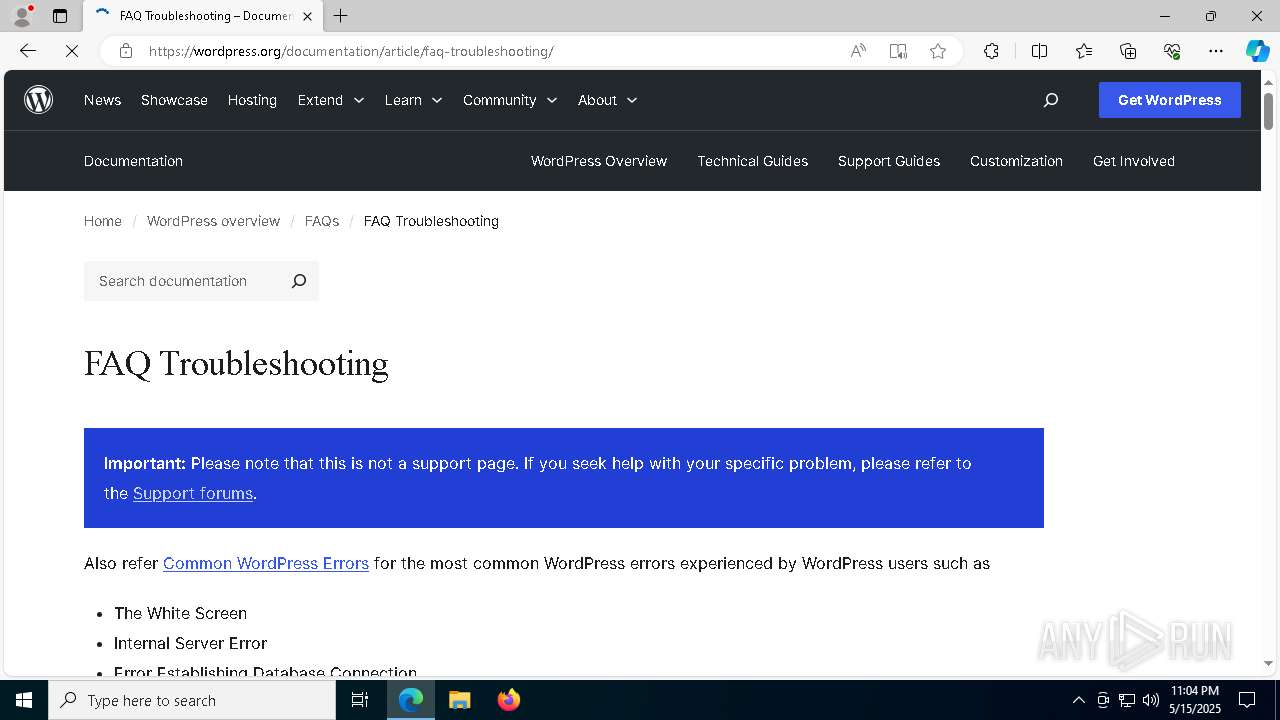Viewport: 1280px width, 720px height.
Task: Open News in top navigation
Action: coord(102,100)
